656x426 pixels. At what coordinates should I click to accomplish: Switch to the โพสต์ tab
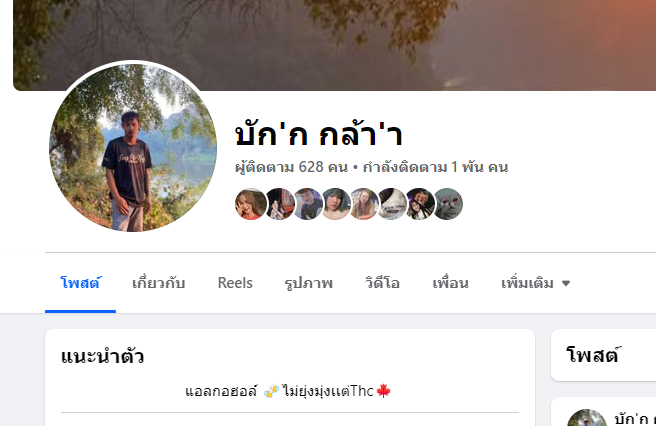tap(80, 283)
